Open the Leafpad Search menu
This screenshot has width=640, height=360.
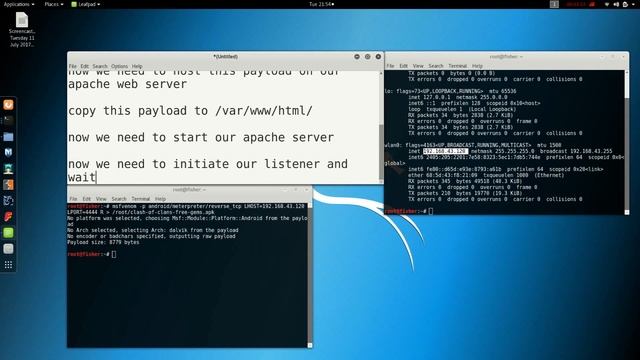tap(100, 66)
